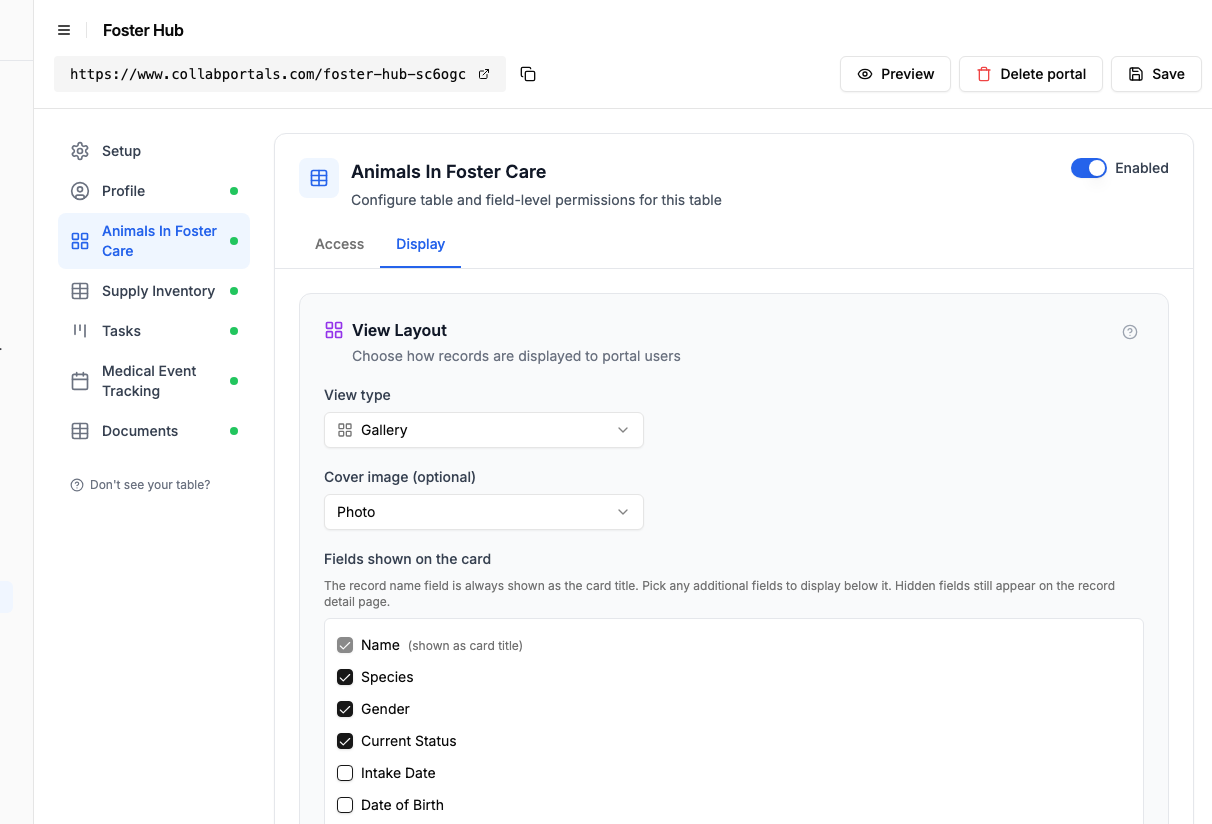Image resolution: width=1212 pixels, height=824 pixels.
Task: Open the Tasks sidebar item
Action: (x=154, y=331)
